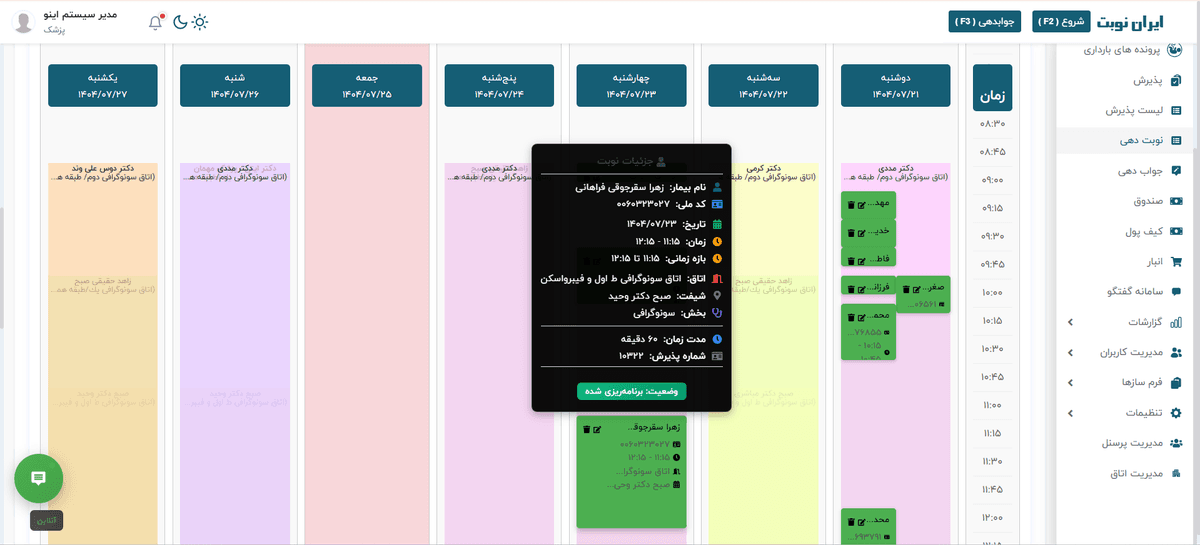Select the جمعه 1404/07/25 day header
This screenshot has height=545, width=1200.
367,85
